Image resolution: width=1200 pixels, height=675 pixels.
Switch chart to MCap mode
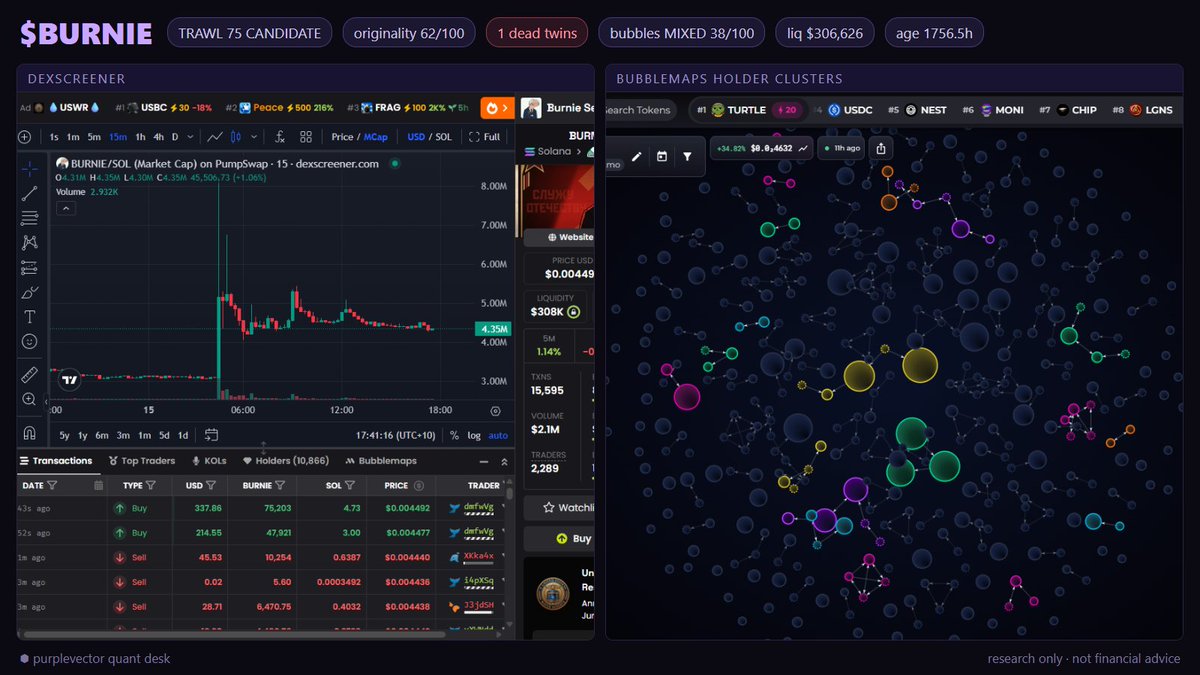tap(375, 137)
